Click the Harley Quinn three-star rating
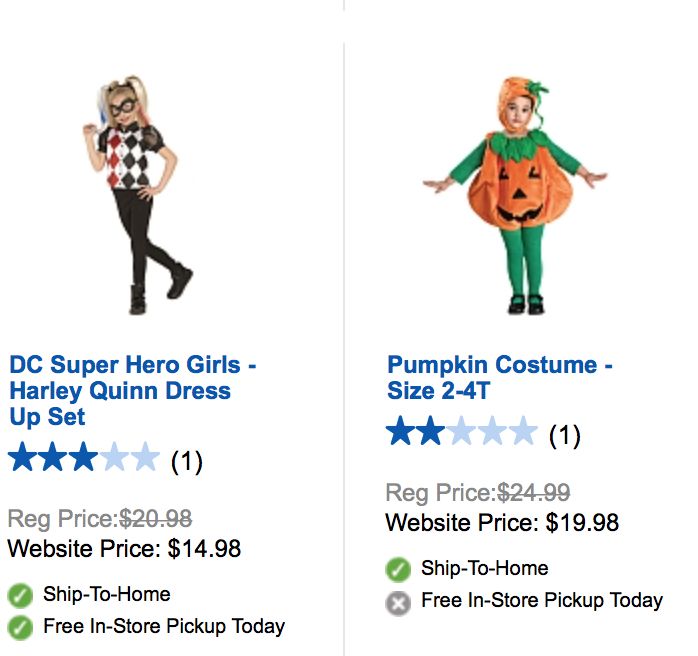Image resolution: width=698 pixels, height=656 pixels. click(x=84, y=459)
